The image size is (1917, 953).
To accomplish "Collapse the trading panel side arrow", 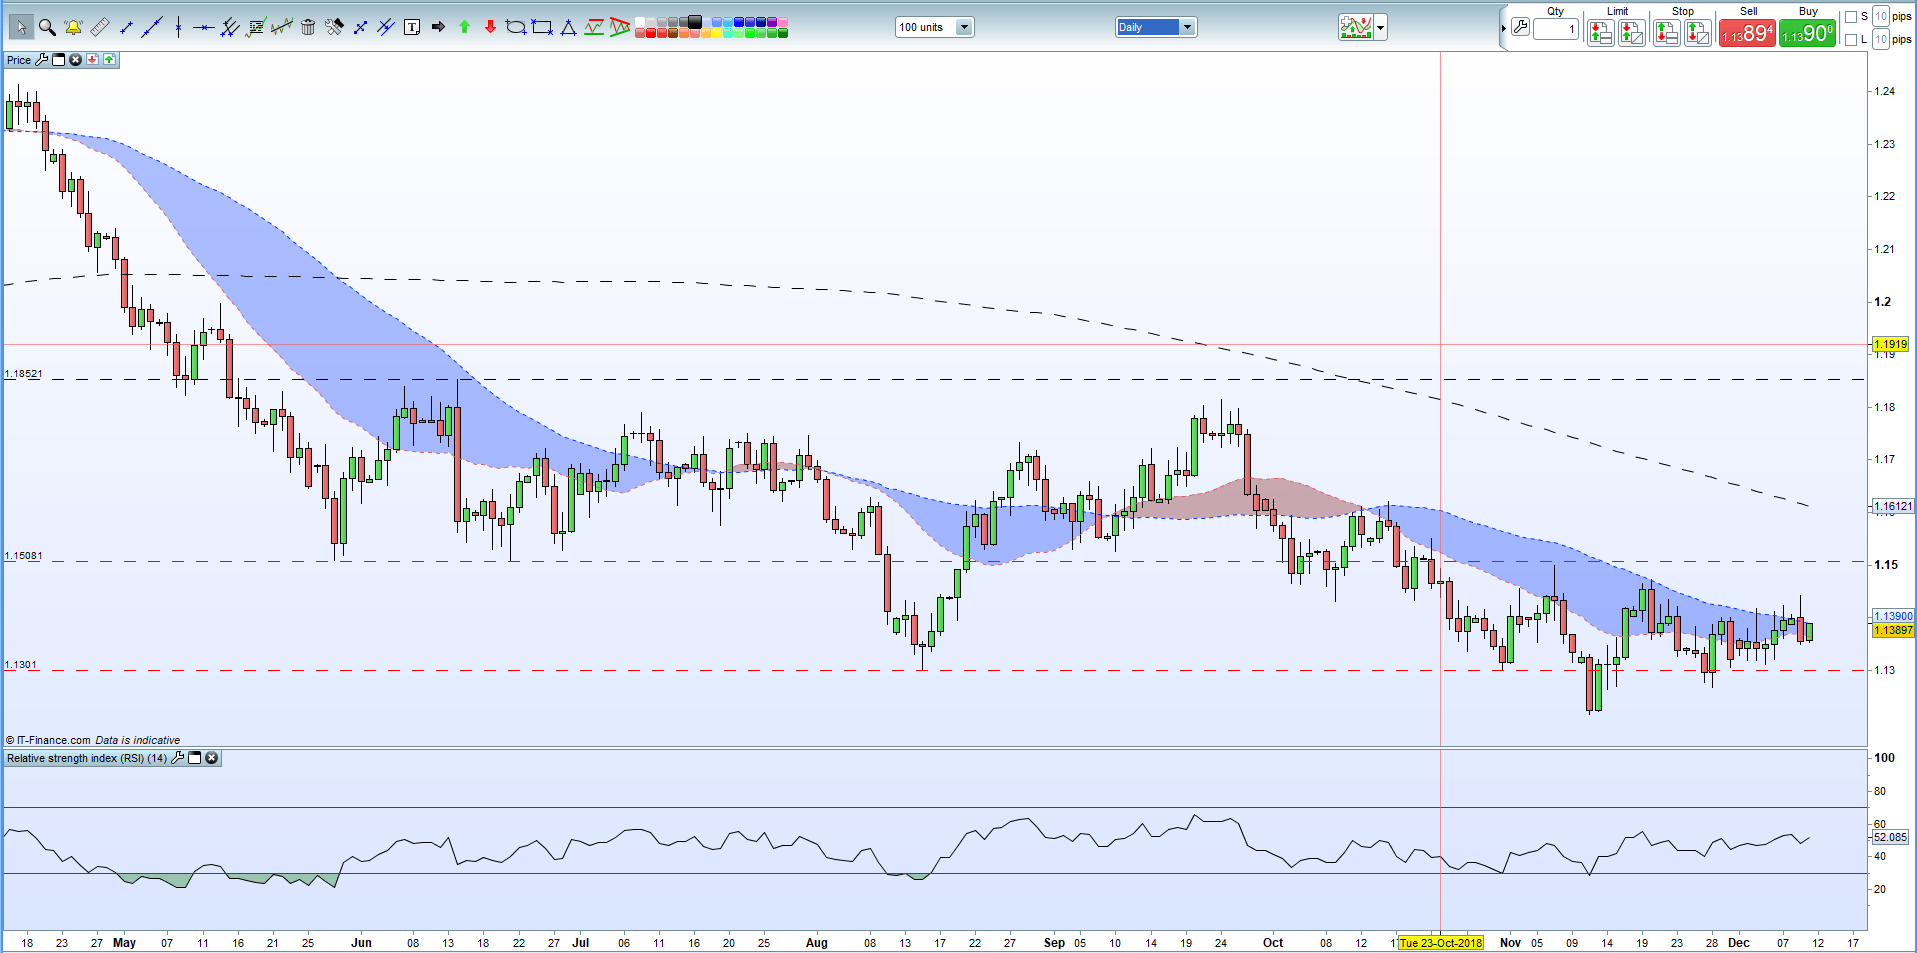I will (x=1503, y=28).
